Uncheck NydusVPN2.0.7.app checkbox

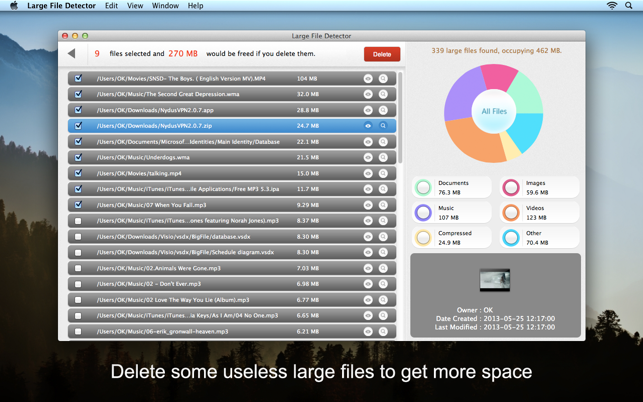coord(78,110)
